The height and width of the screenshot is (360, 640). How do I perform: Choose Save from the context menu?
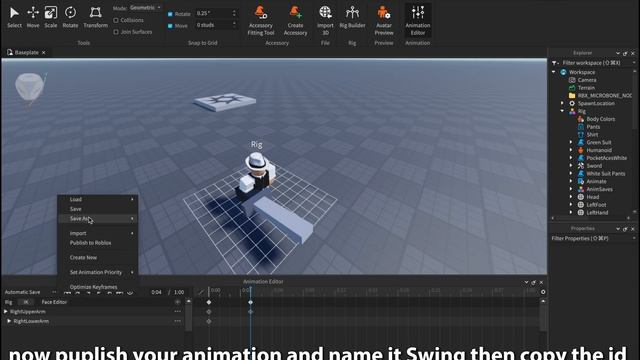coord(98,209)
